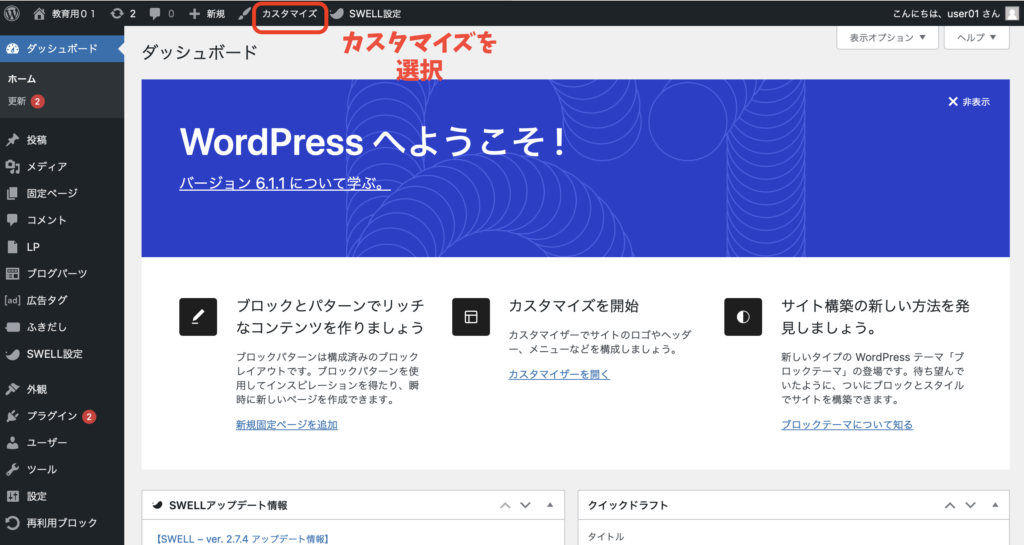The width and height of the screenshot is (1024, 545).
Task: Move SWELLアップデート情報 panel up
Action: [505, 505]
